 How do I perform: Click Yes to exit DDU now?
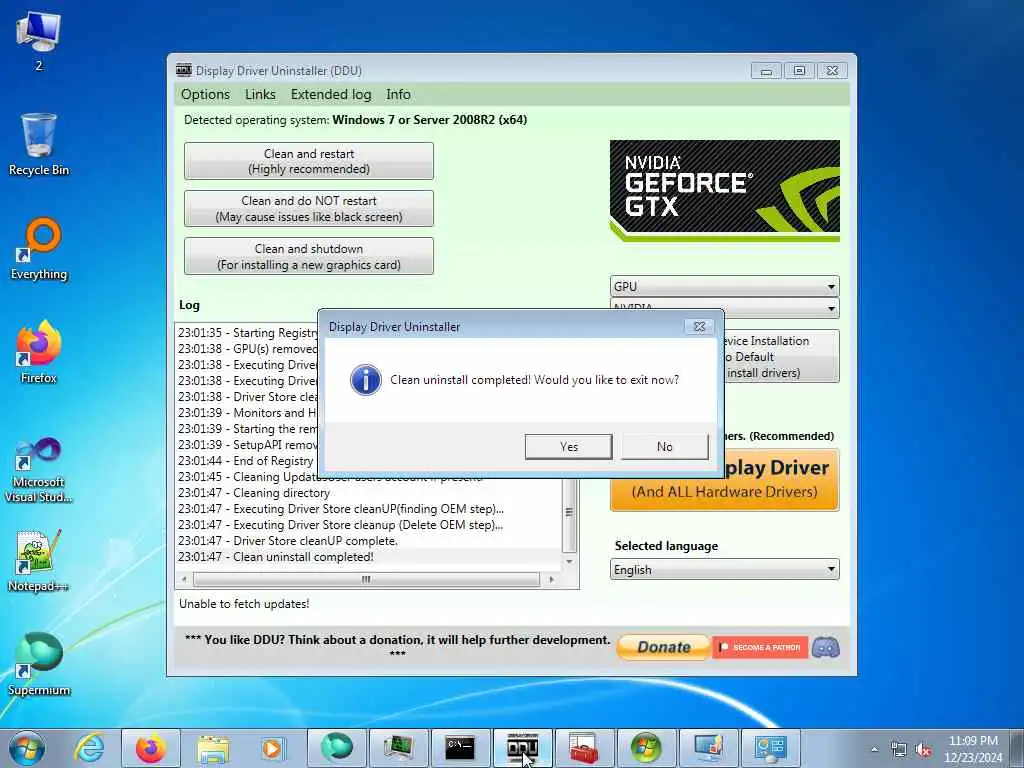568,447
